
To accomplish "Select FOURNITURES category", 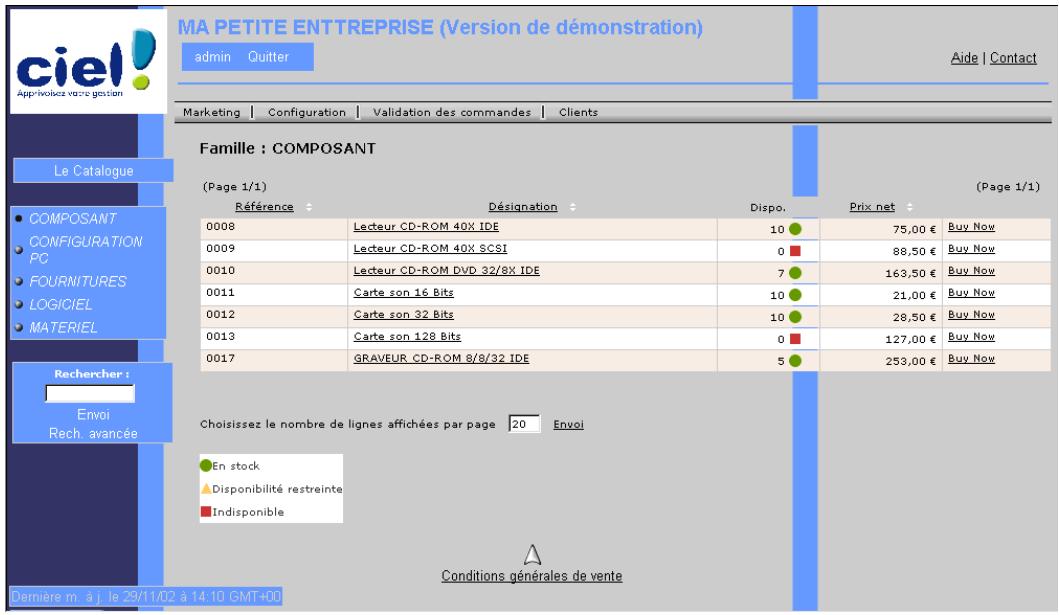I will coord(78,282).
